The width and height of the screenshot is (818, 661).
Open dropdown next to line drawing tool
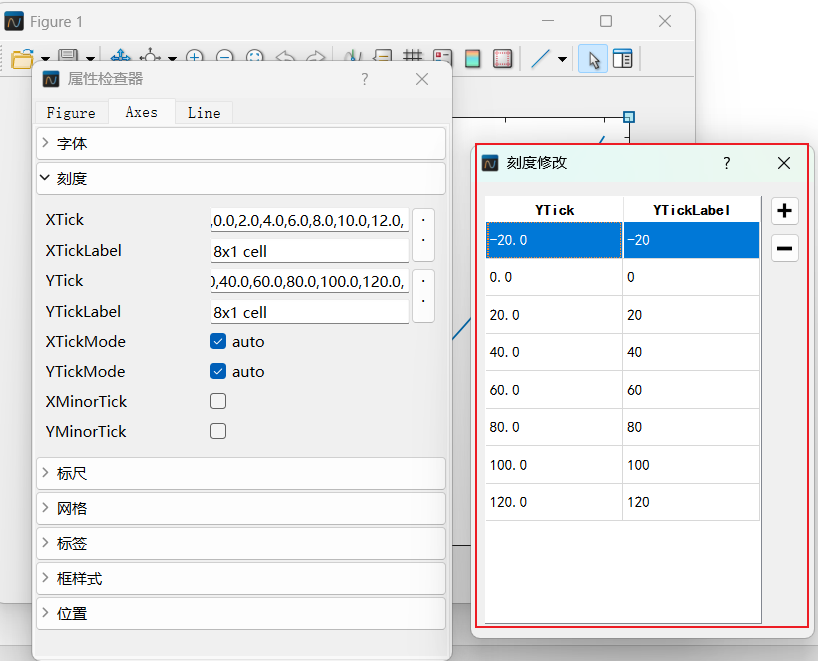point(562,59)
